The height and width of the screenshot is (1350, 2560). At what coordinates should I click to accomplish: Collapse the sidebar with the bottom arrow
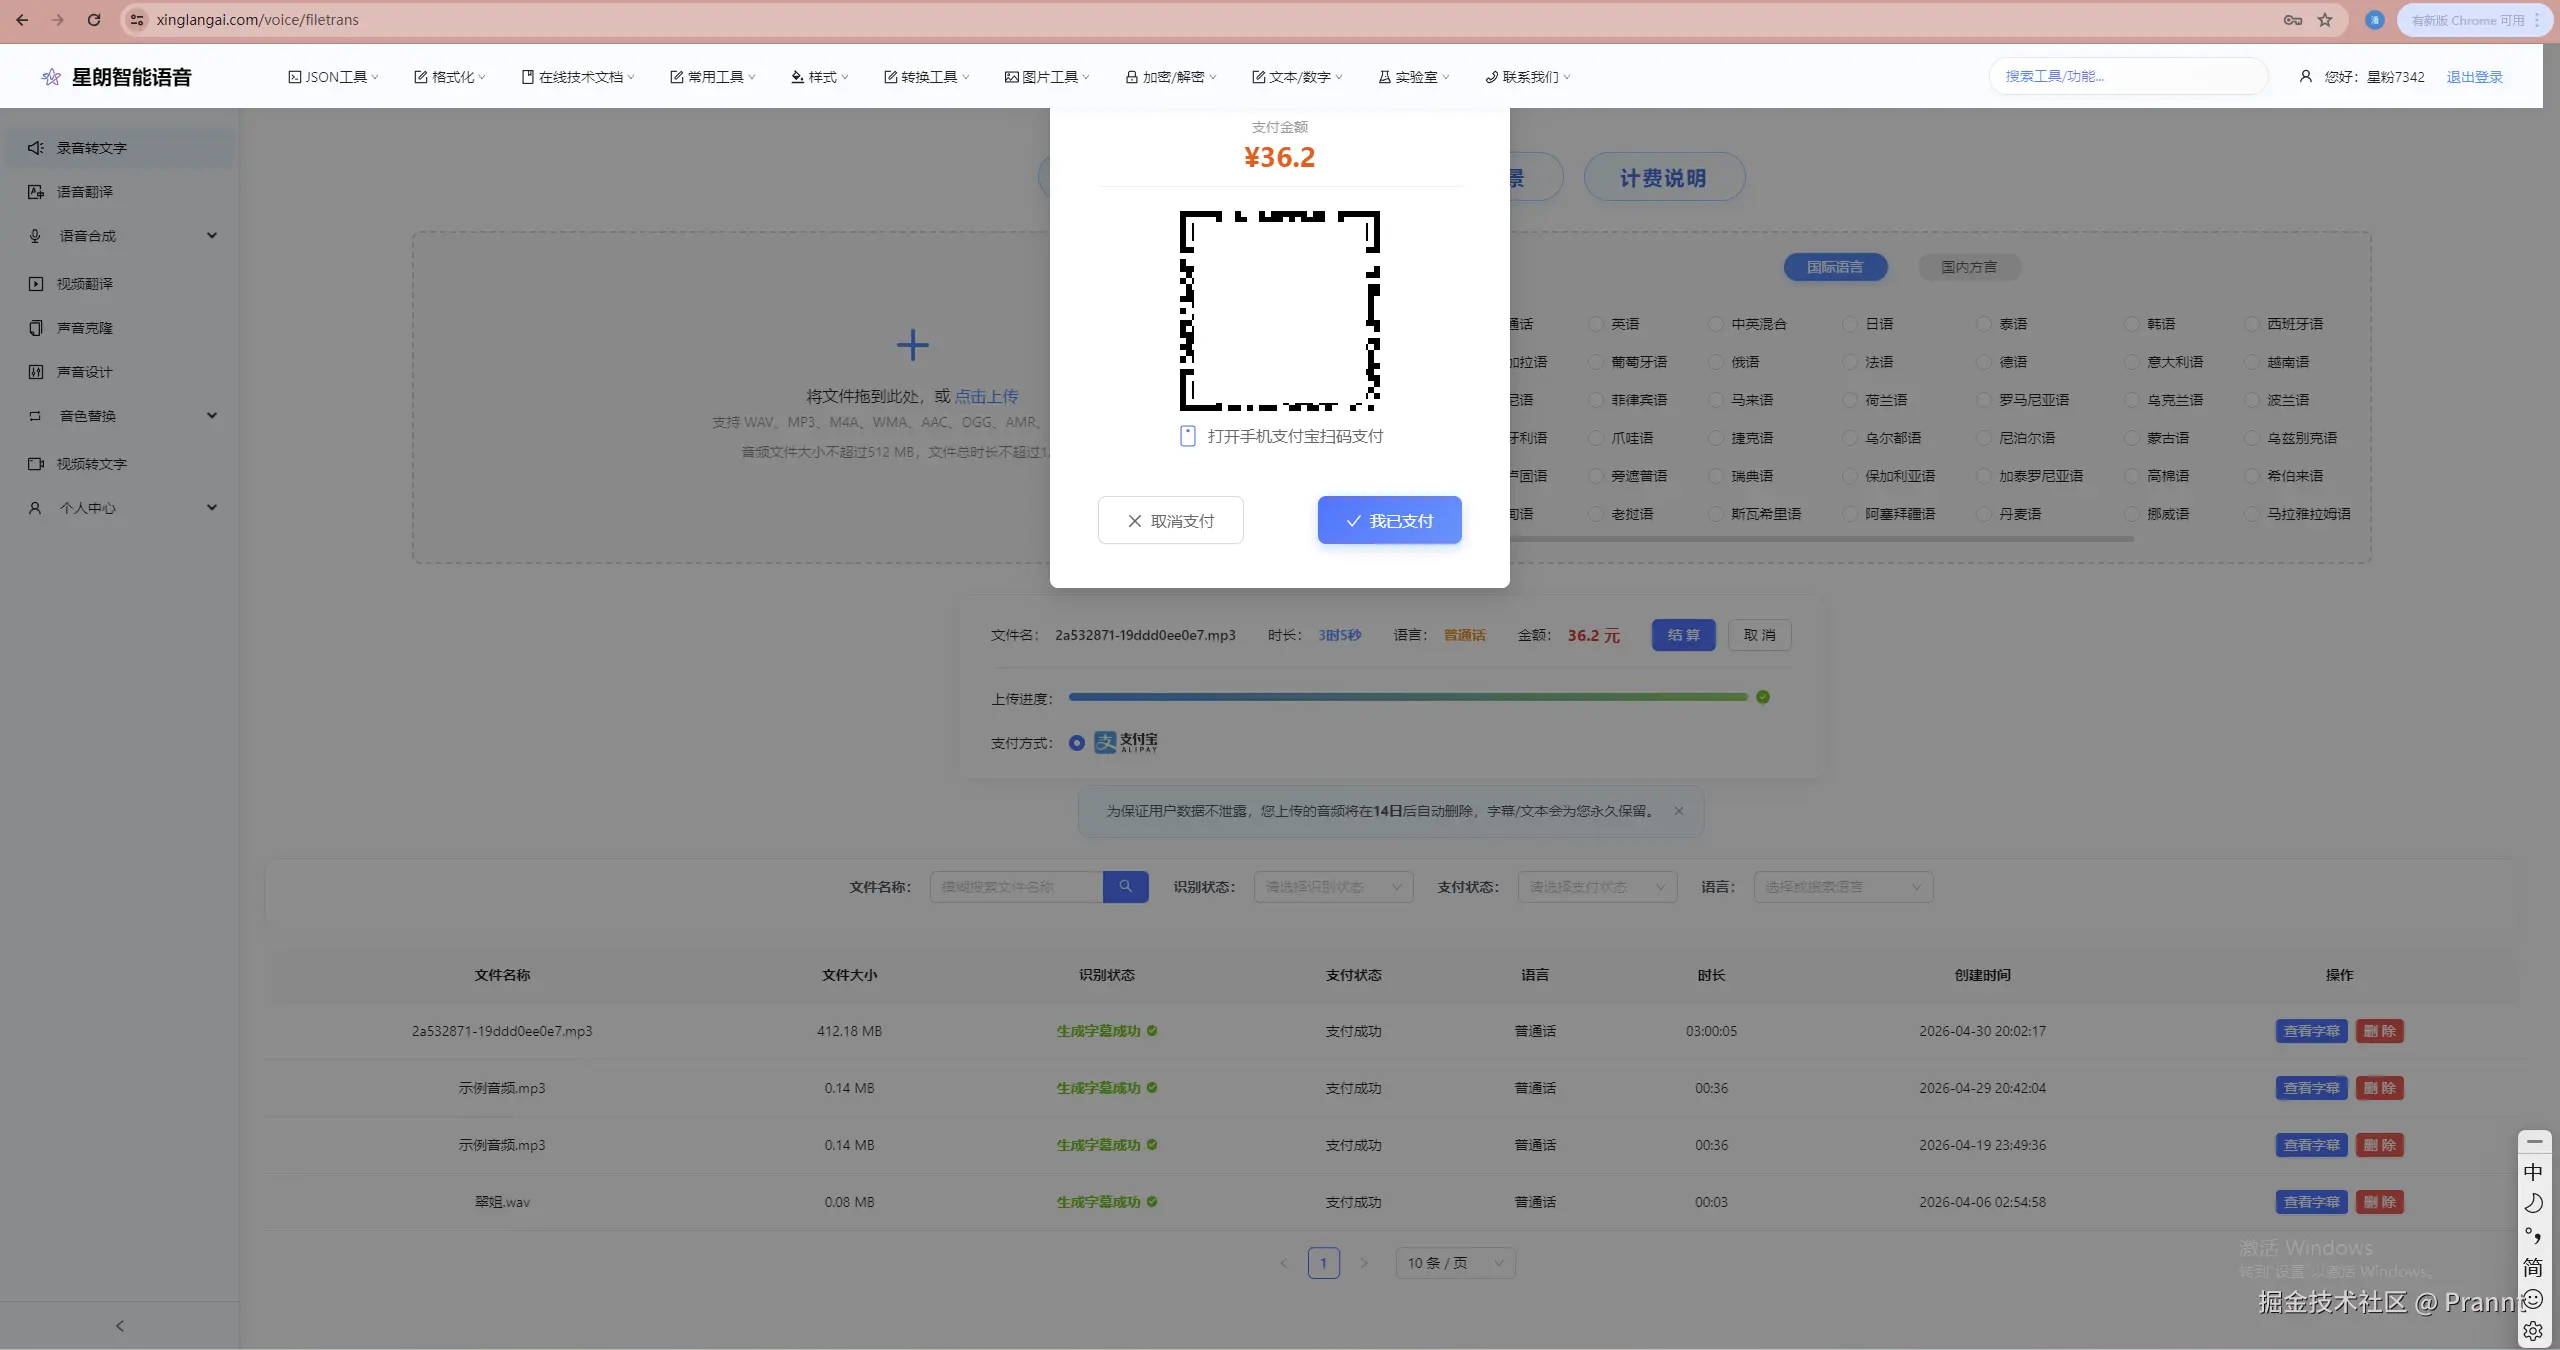[x=120, y=1326]
